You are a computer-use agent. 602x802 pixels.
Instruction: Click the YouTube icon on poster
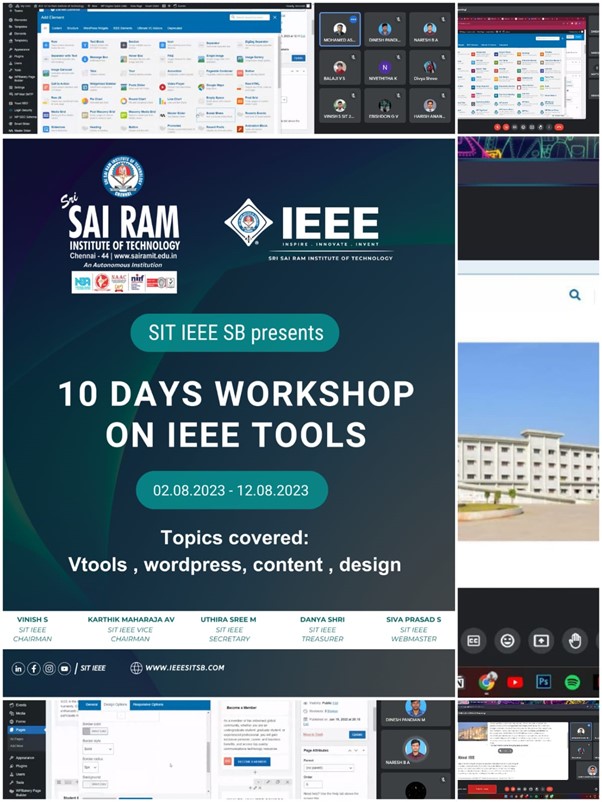tap(64, 668)
